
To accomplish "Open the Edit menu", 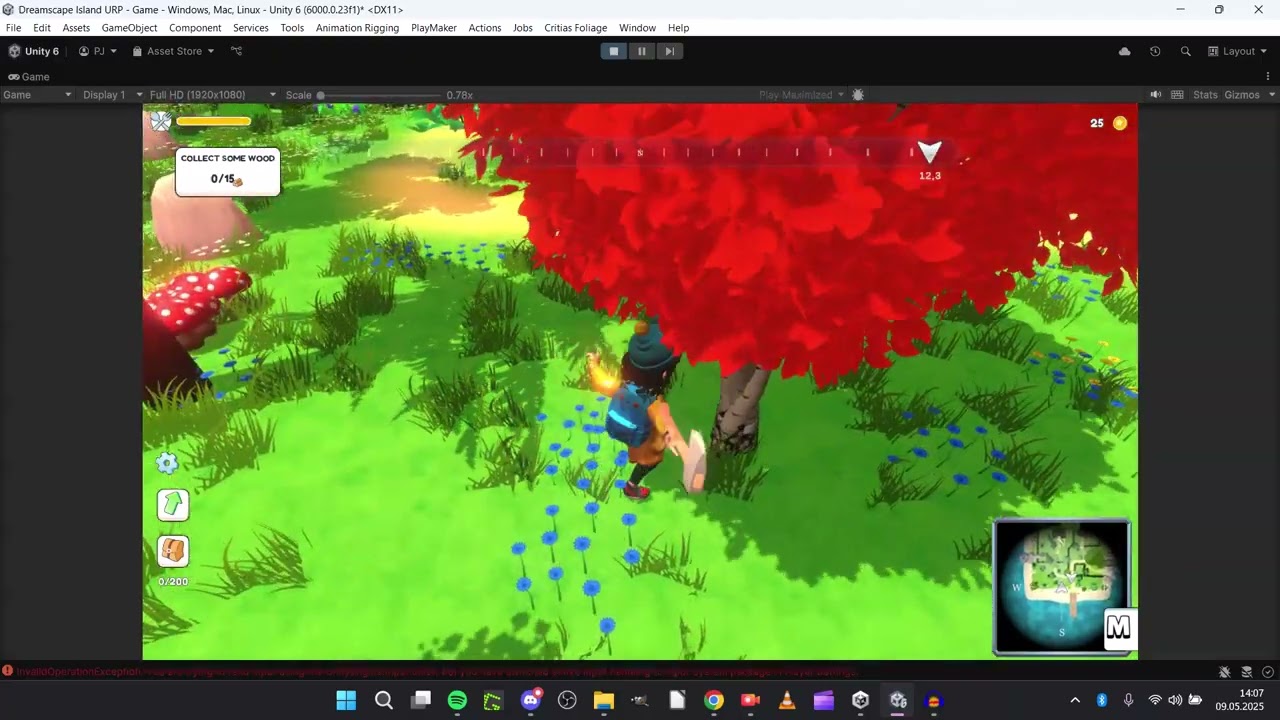I will pyautogui.click(x=42, y=28).
